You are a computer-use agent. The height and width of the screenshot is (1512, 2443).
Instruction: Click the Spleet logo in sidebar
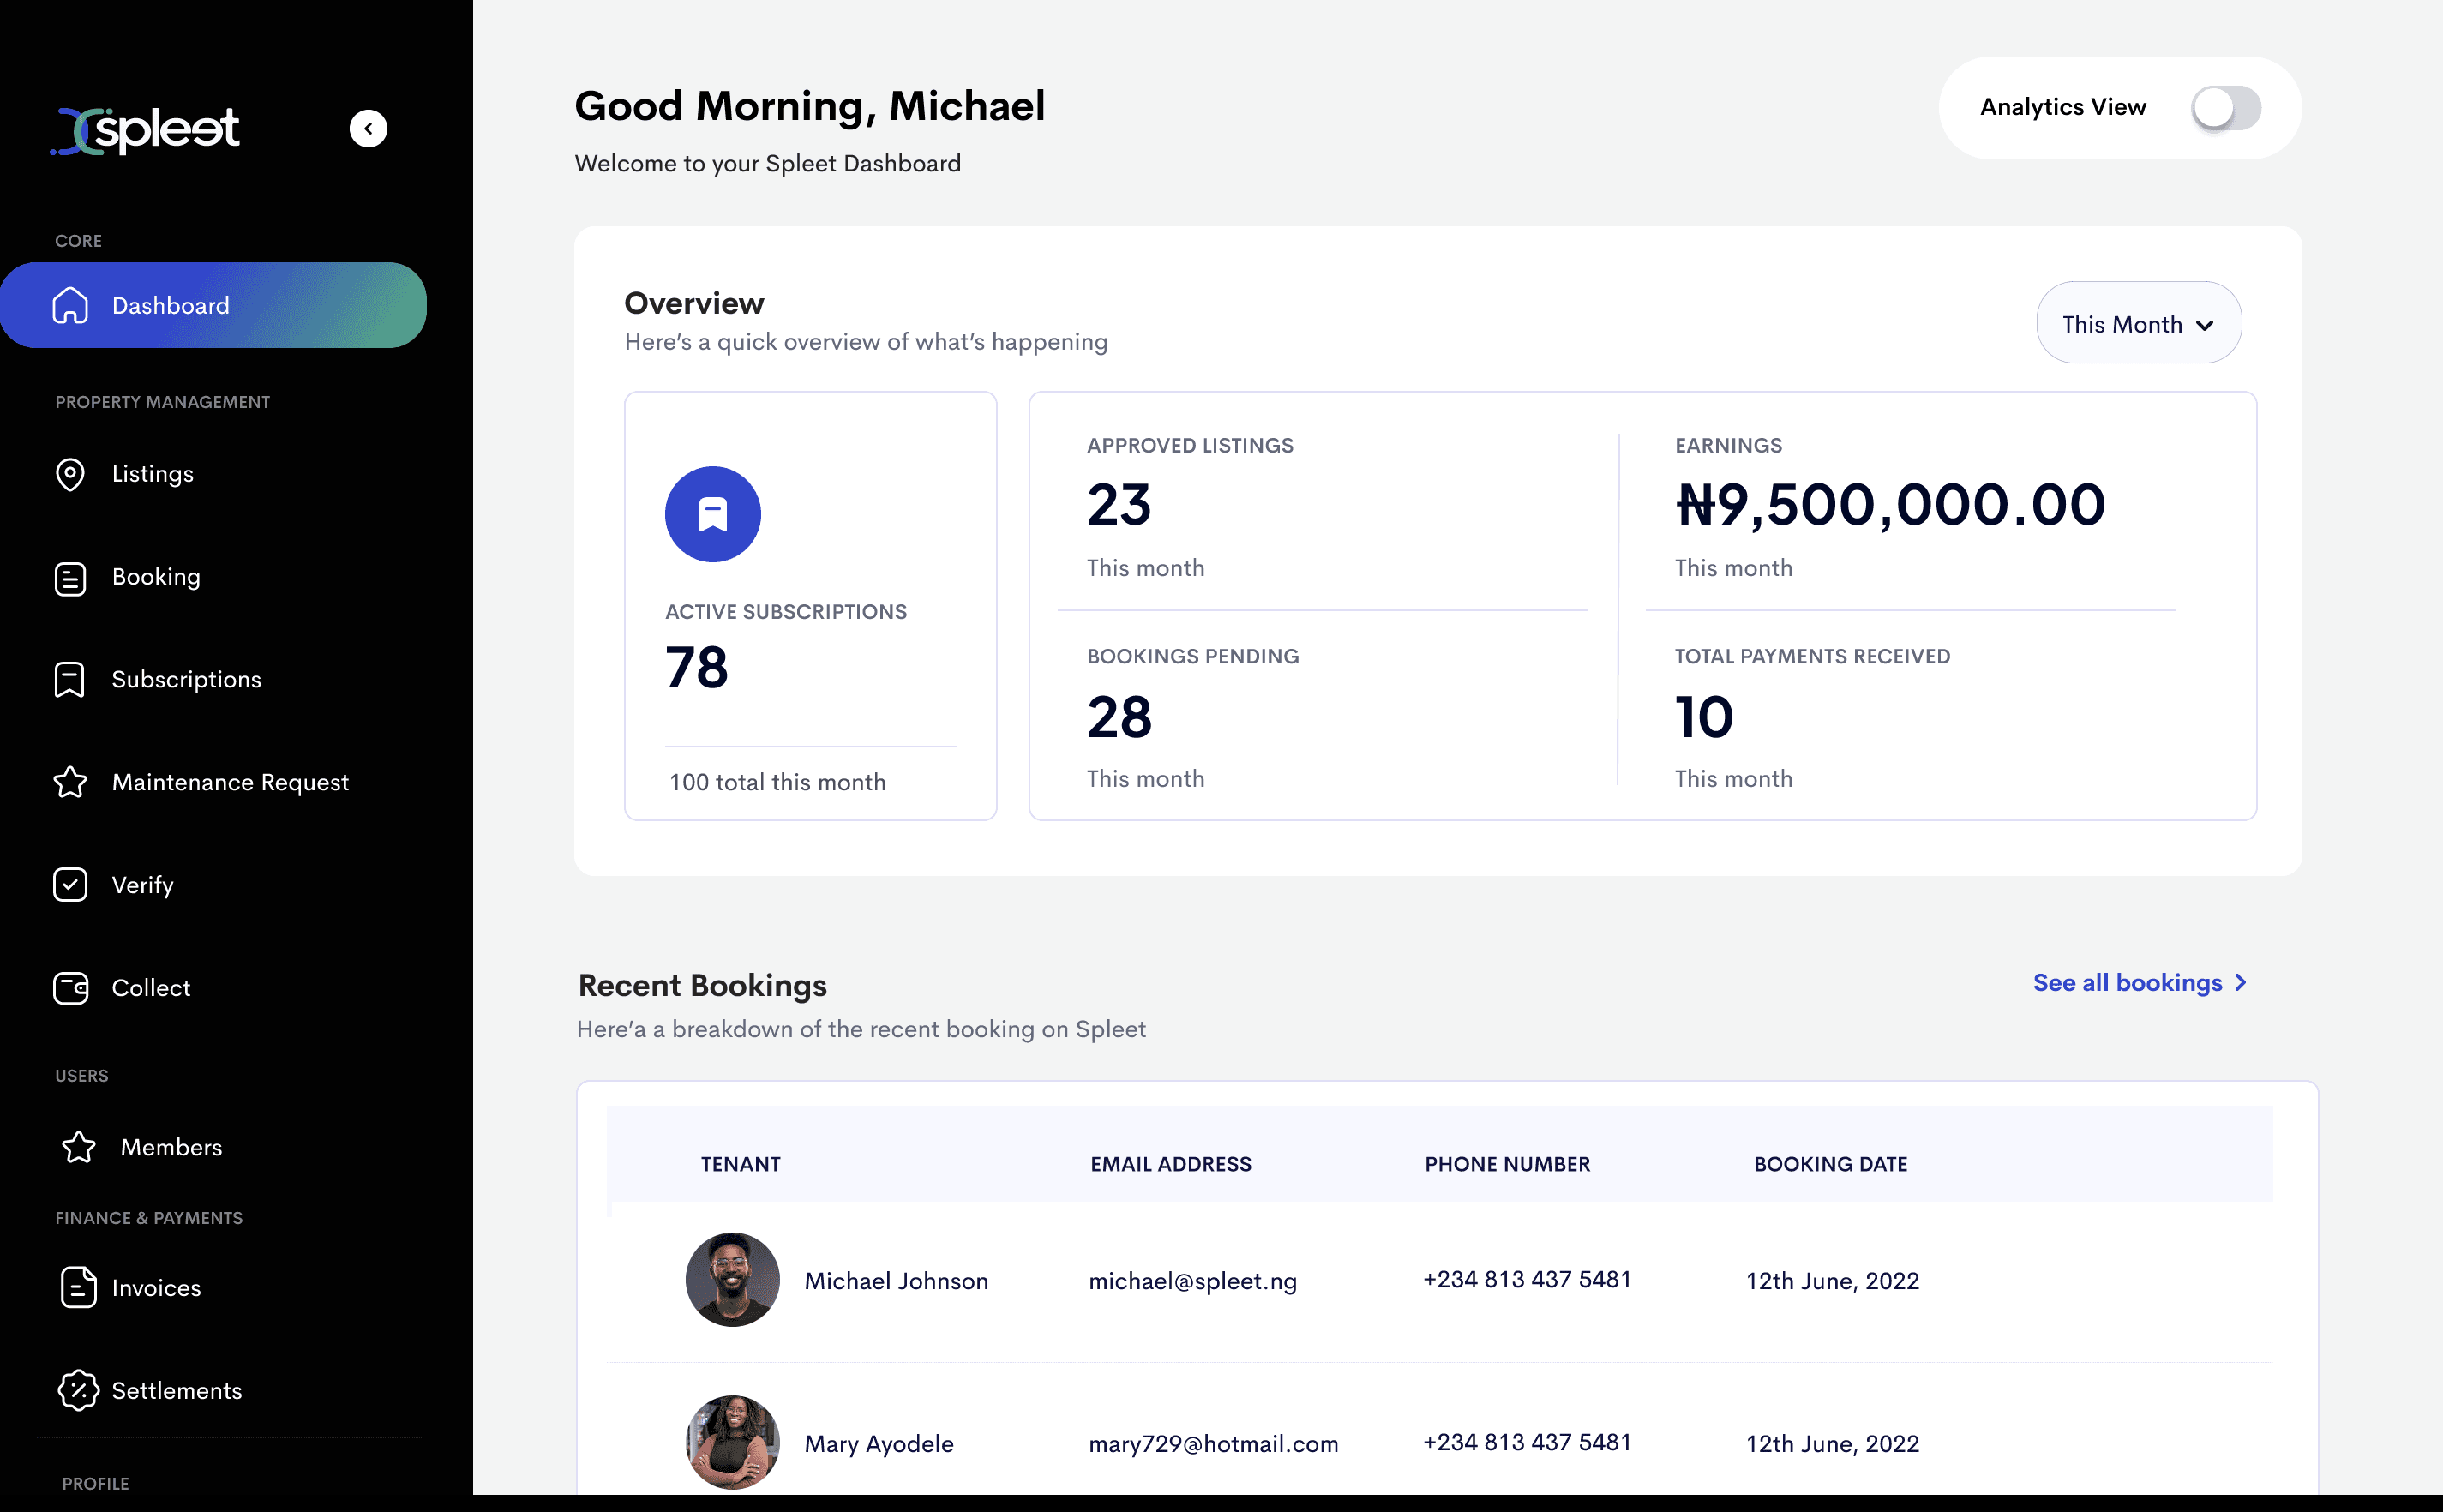click(146, 130)
